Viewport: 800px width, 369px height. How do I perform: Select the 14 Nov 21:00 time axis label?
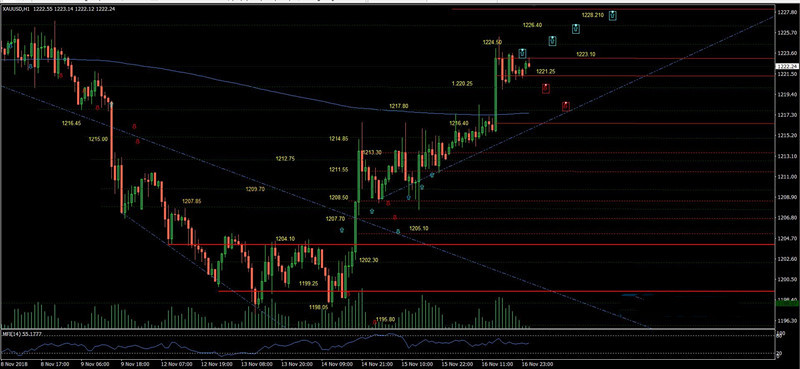click(x=378, y=364)
